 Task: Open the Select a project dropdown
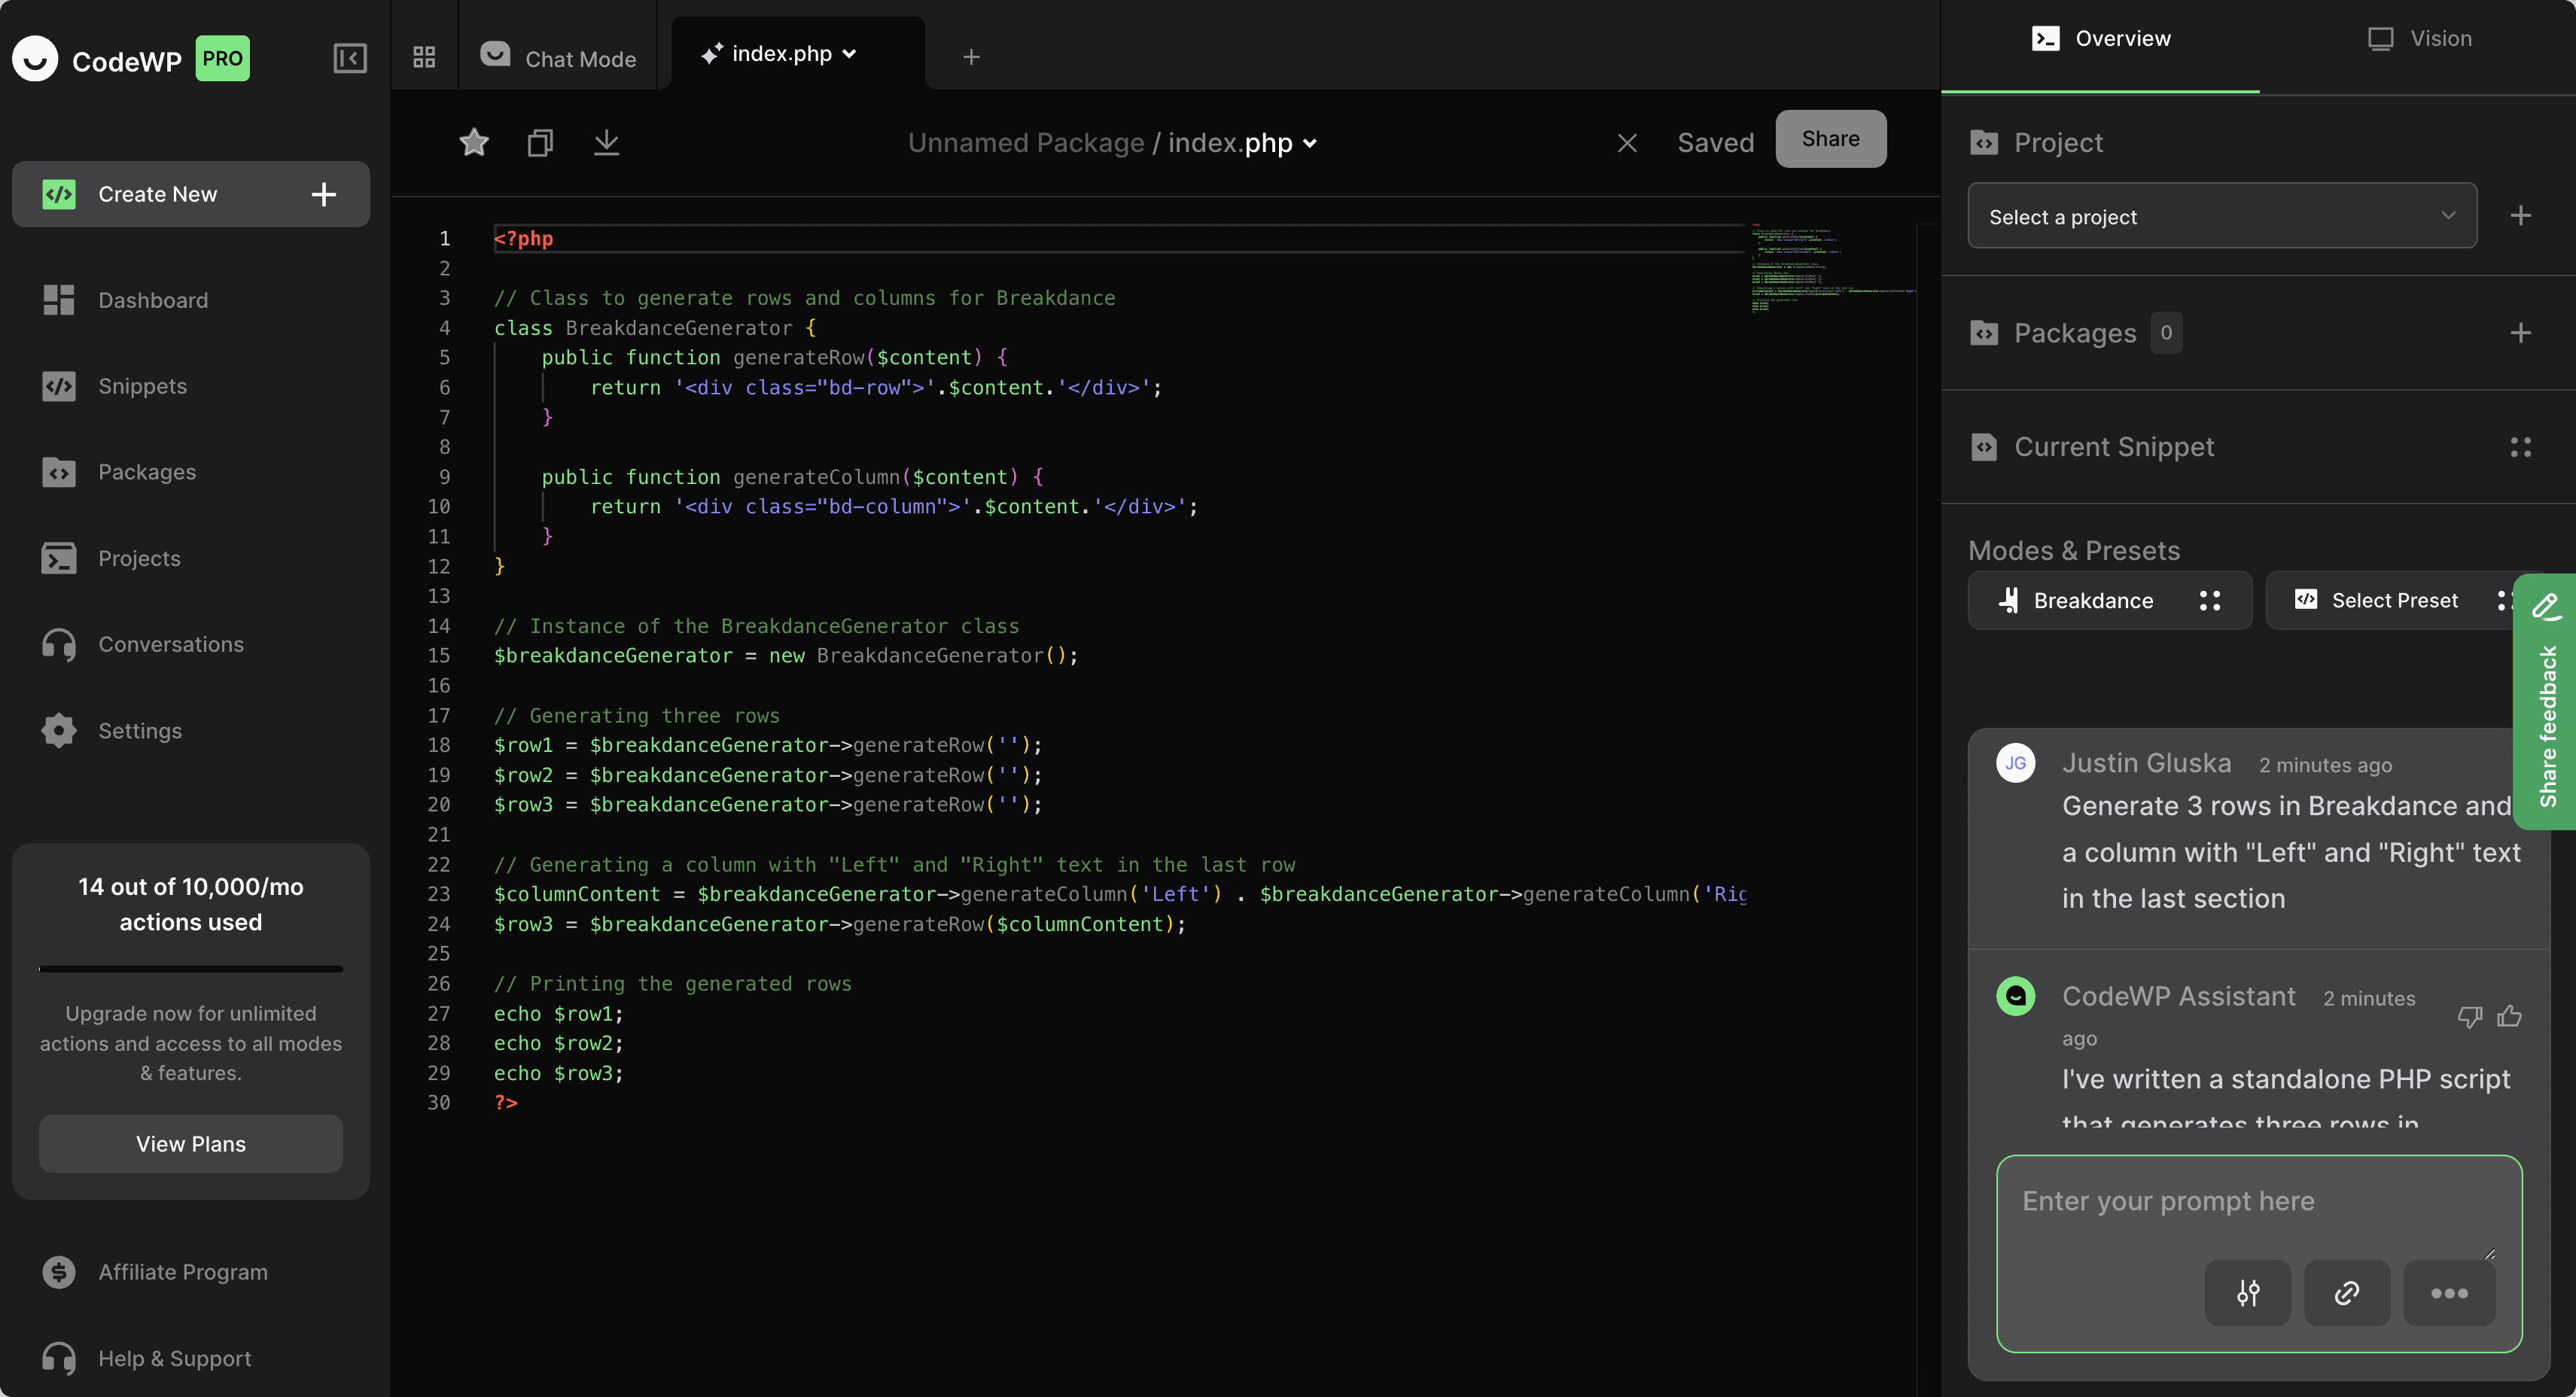coord(2222,215)
